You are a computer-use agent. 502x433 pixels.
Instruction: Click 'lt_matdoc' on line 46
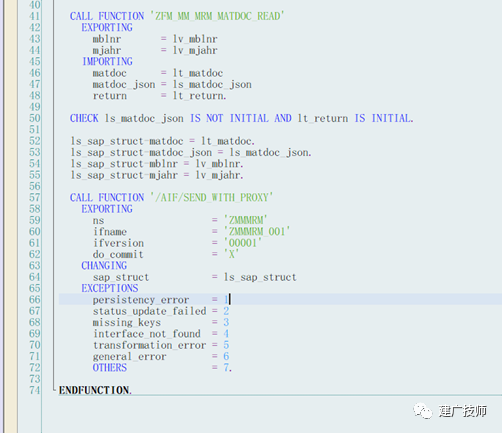click(x=198, y=73)
